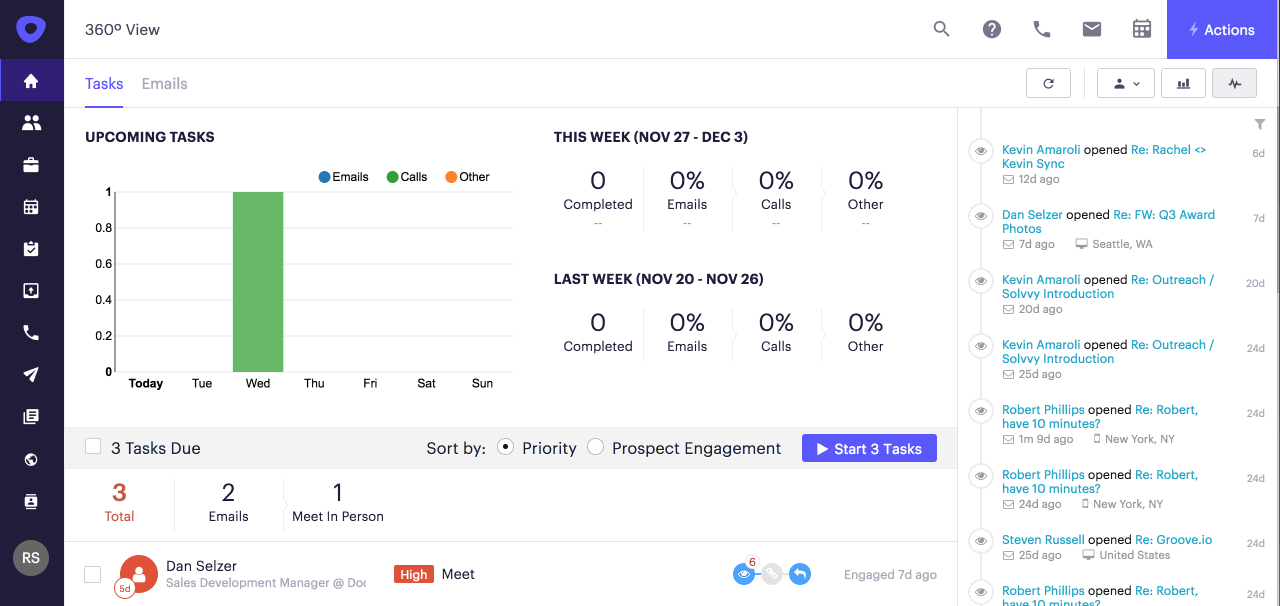This screenshot has height=606, width=1280.
Task: Click the Start 3 Tasks button
Action: point(869,448)
